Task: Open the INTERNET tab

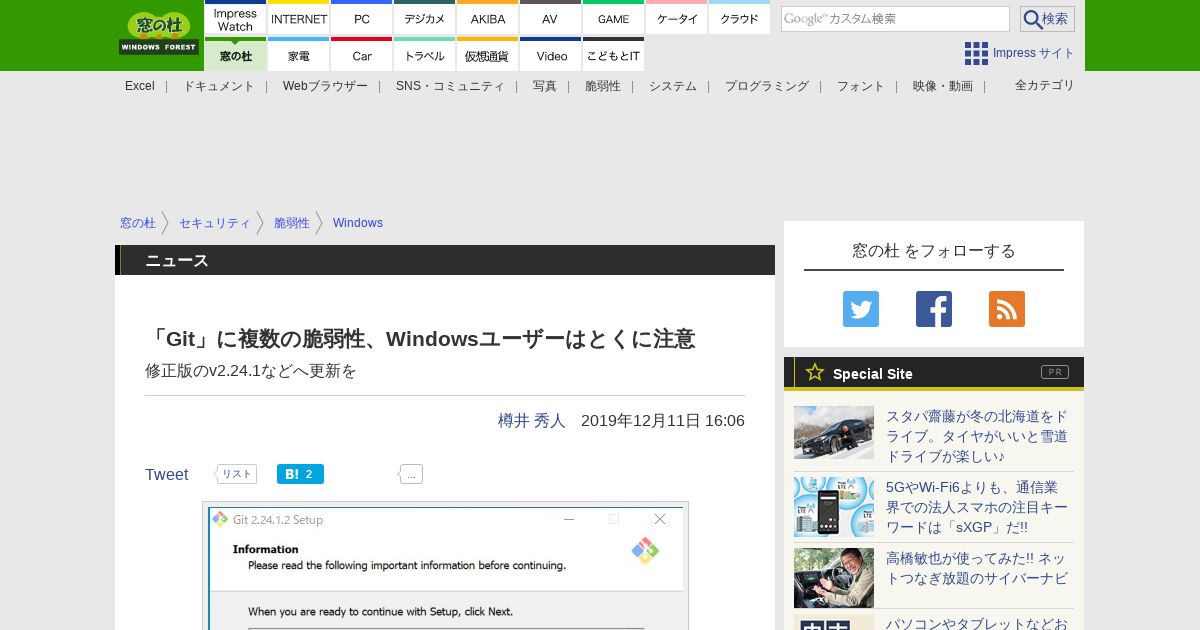Action: [x=299, y=19]
